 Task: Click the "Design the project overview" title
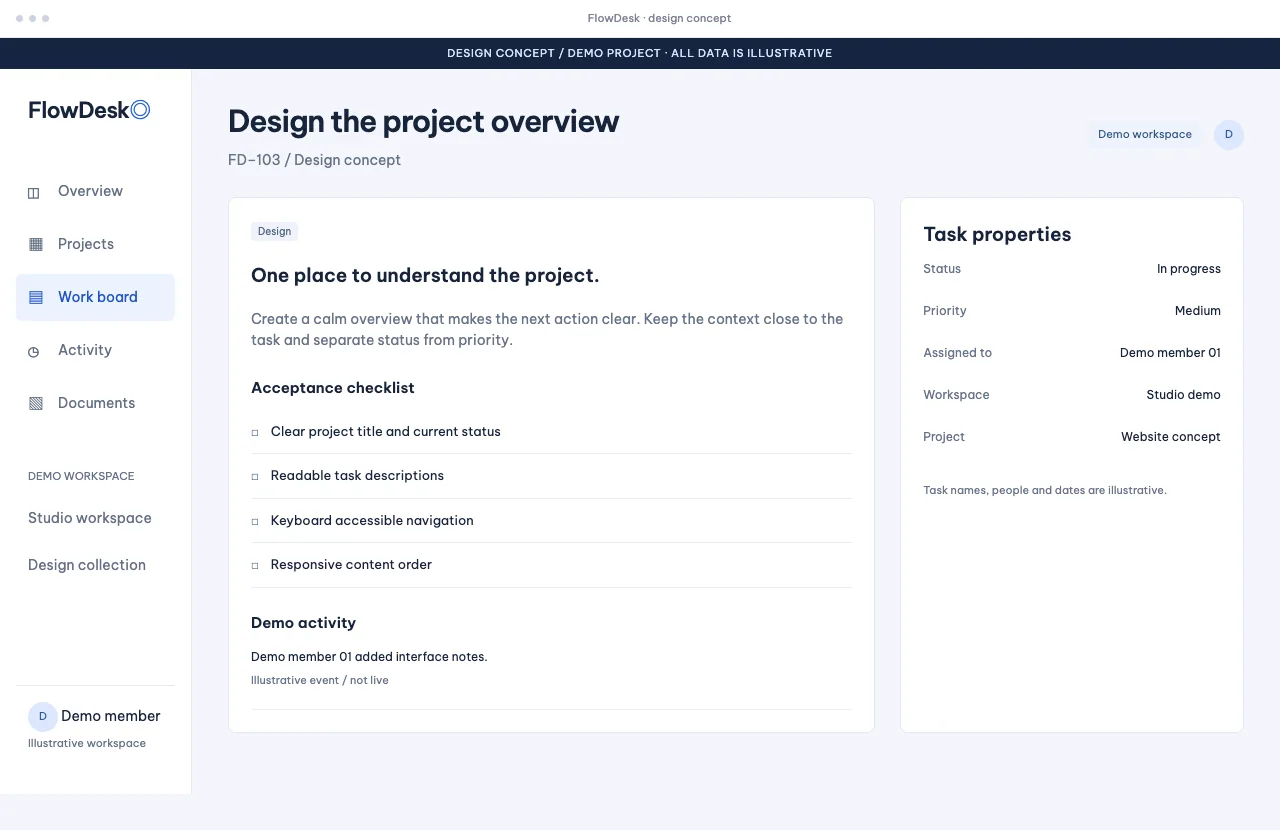click(424, 121)
